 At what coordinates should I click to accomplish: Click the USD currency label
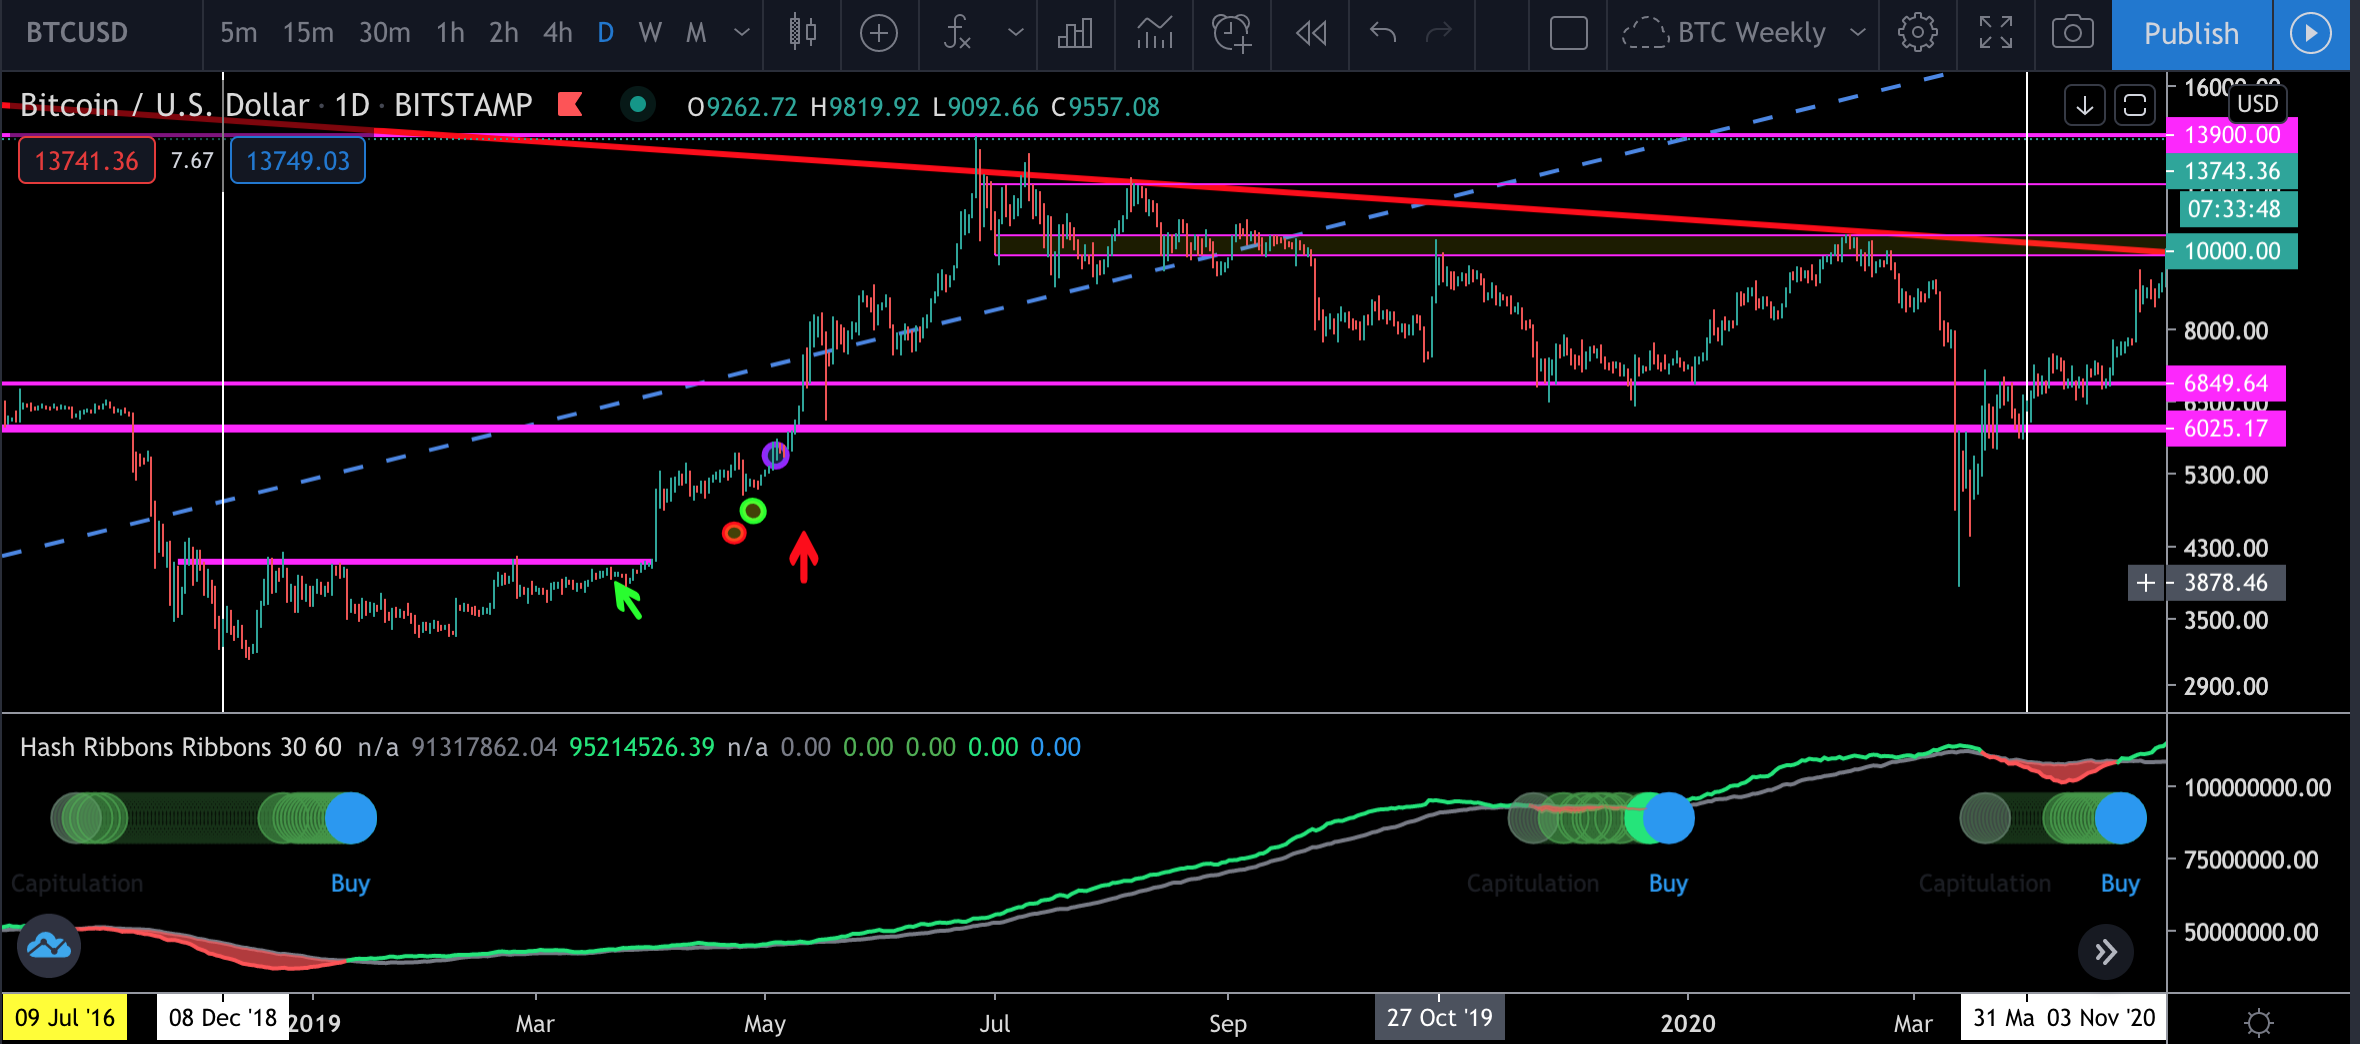point(2257,103)
